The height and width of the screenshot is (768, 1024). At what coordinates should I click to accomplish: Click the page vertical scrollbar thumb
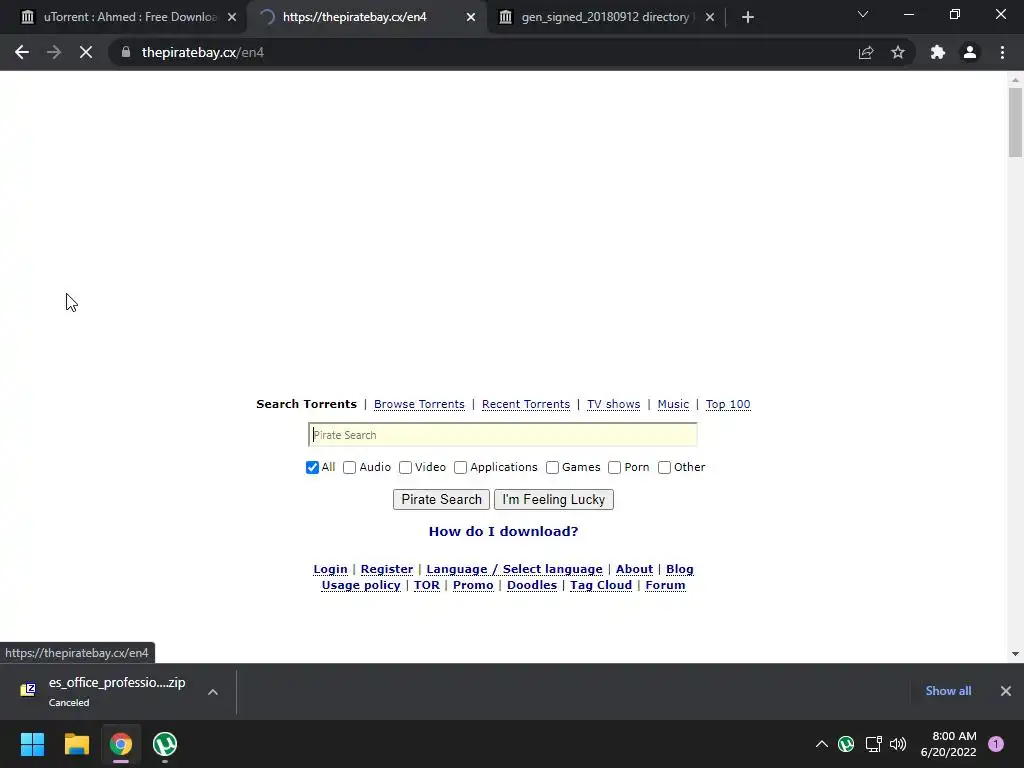[1015, 122]
